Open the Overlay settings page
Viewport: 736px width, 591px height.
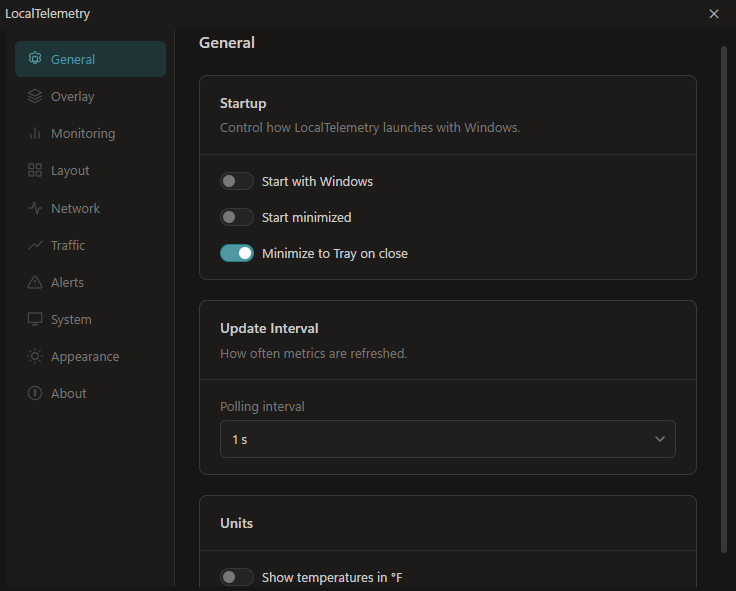coord(90,96)
